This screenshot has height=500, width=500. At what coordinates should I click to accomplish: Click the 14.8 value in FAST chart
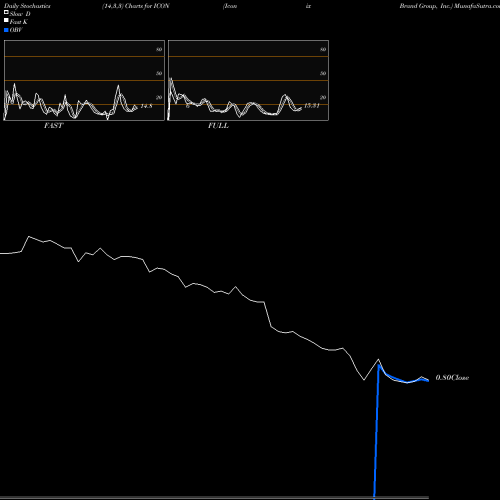coord(146,106)
